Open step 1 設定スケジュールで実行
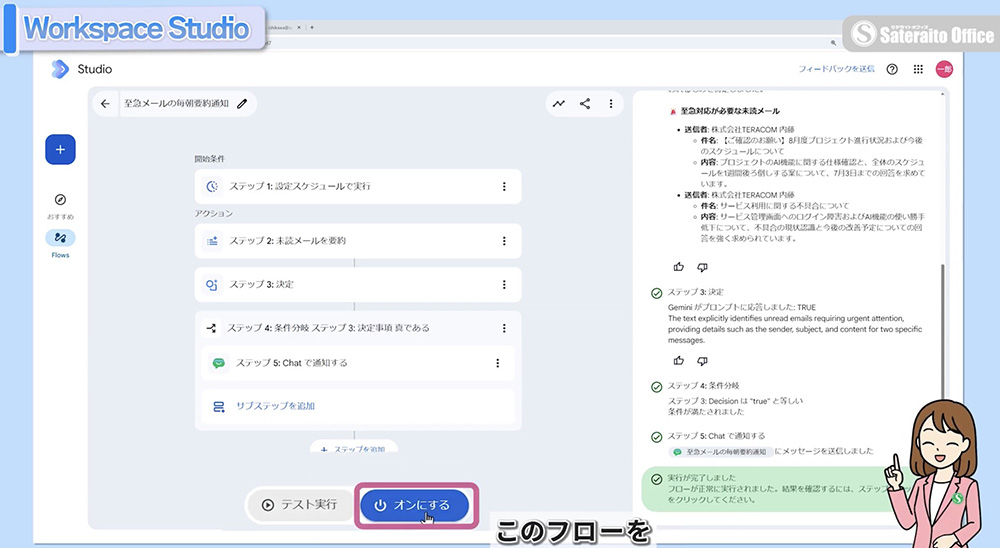This screenshot has height=548, width=1000. click(x=358, y=186)
